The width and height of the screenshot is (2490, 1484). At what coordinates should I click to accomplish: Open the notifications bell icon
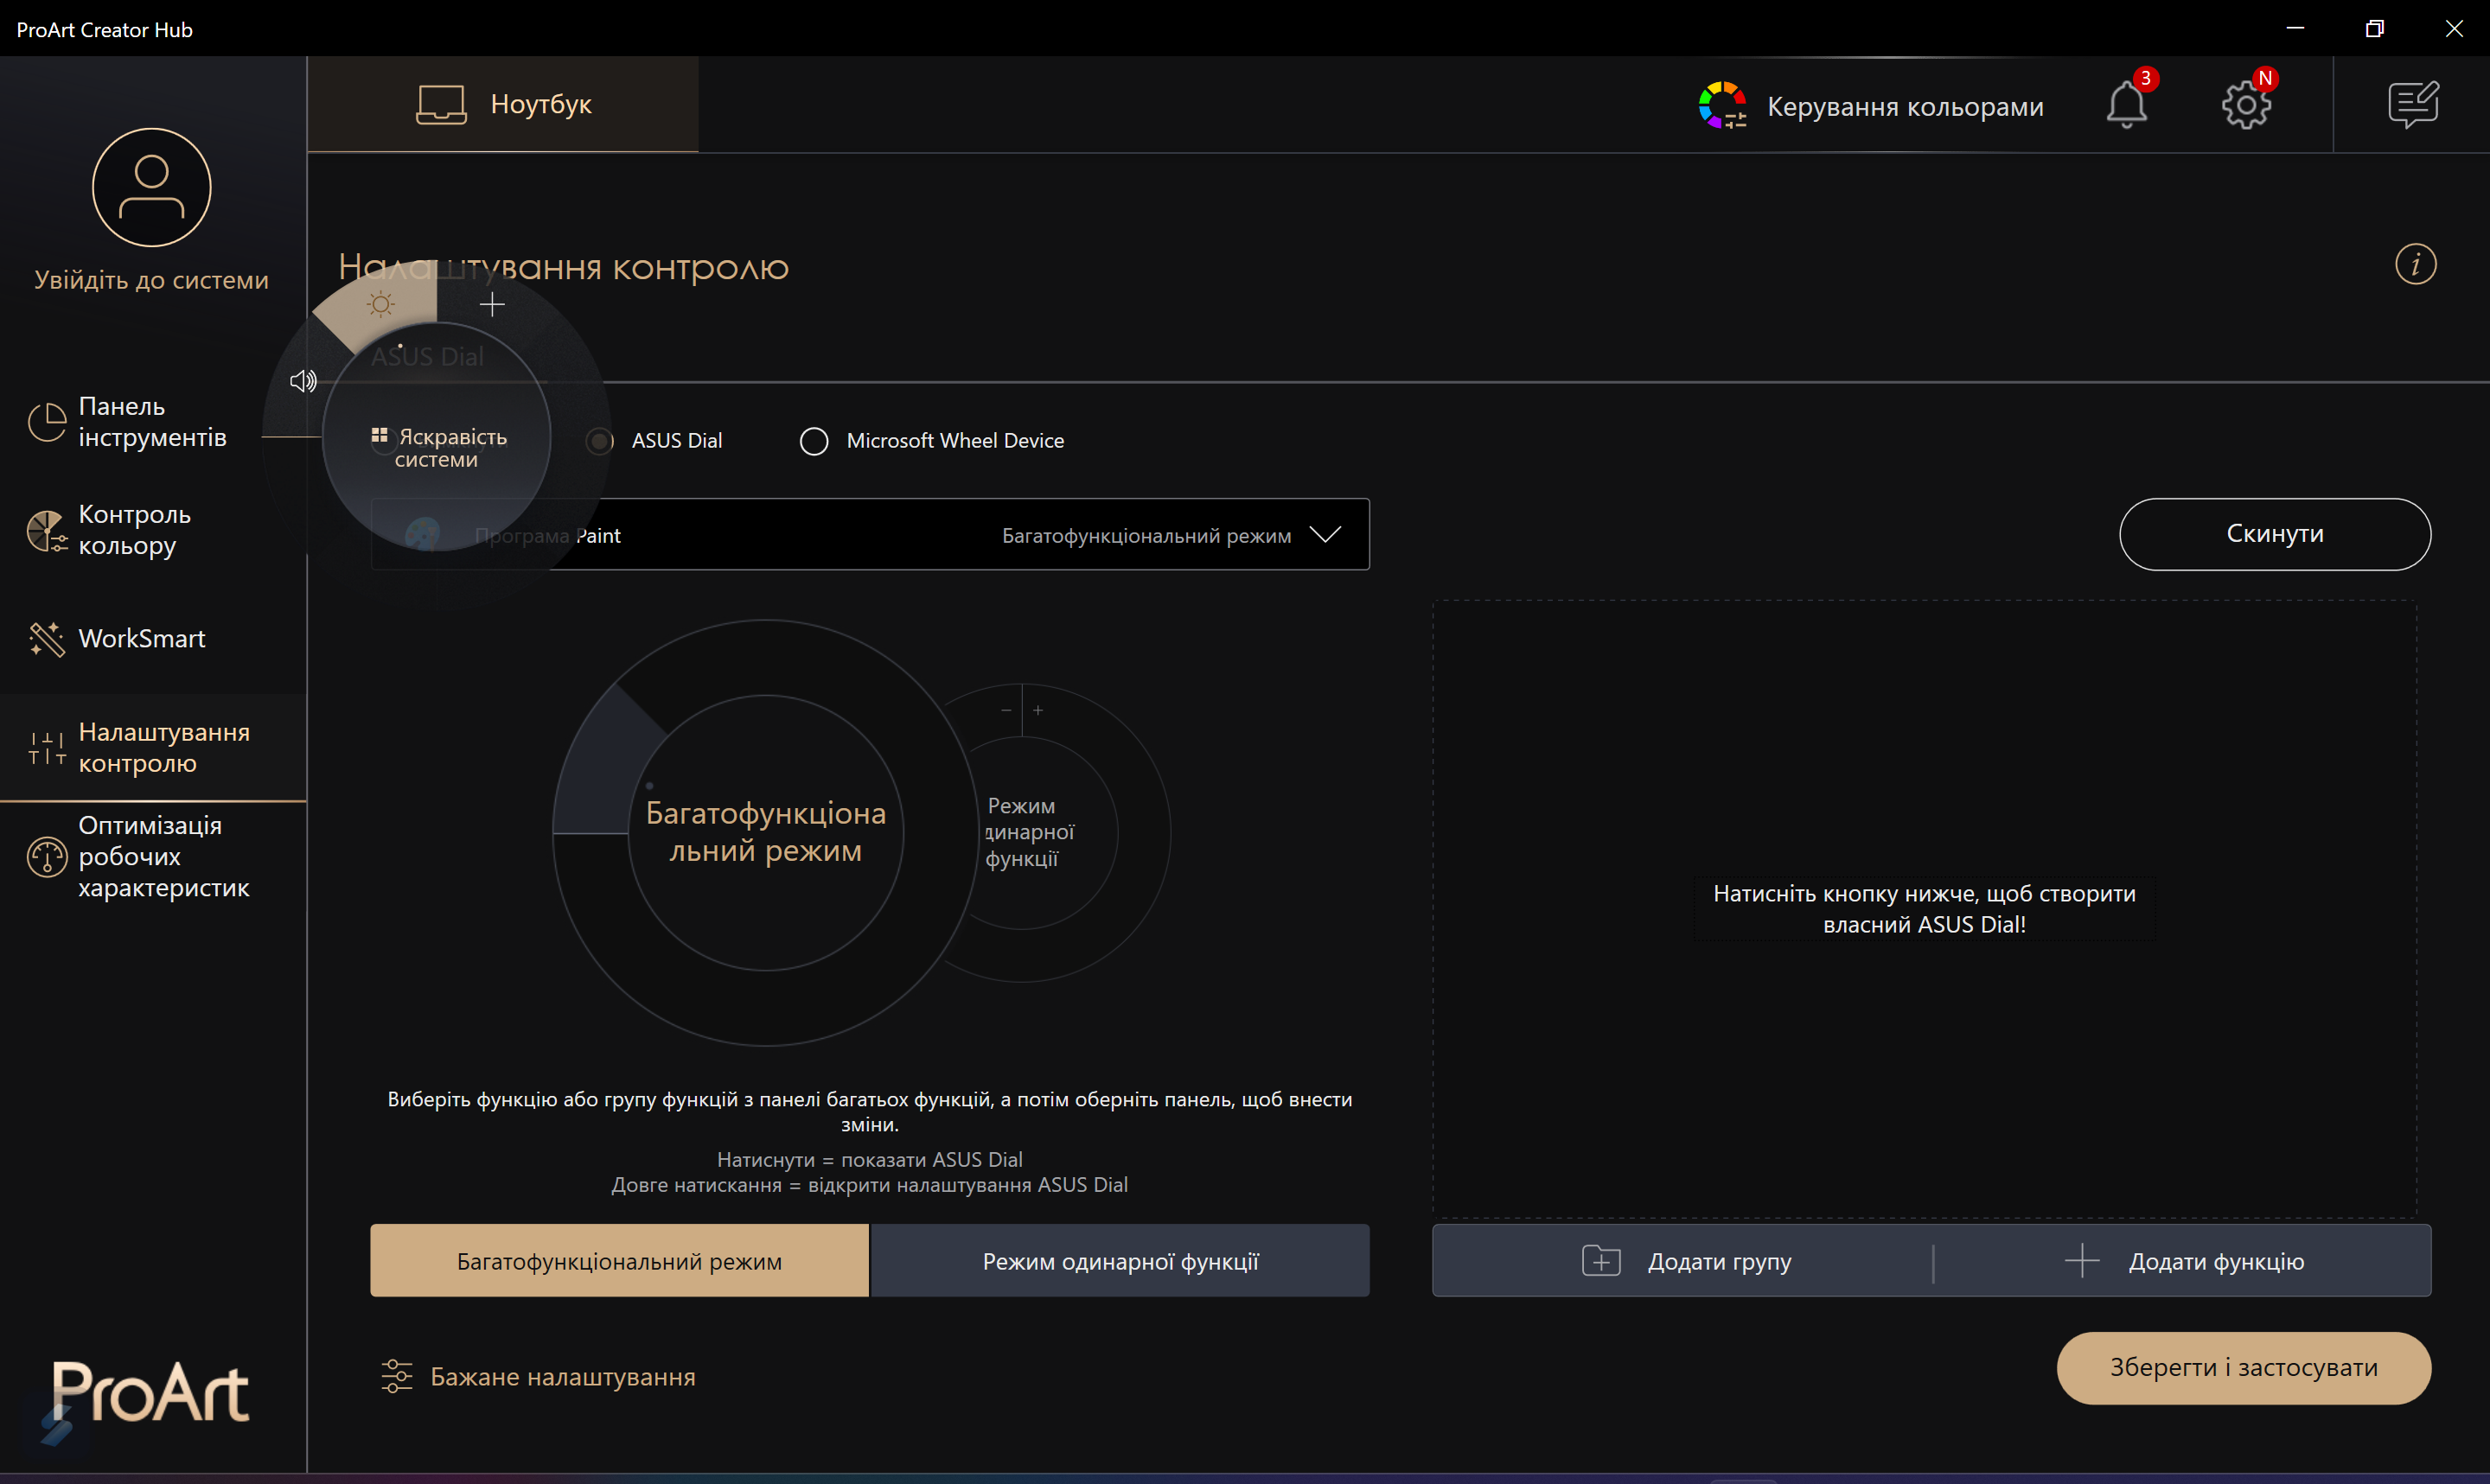click(2125, 105)
